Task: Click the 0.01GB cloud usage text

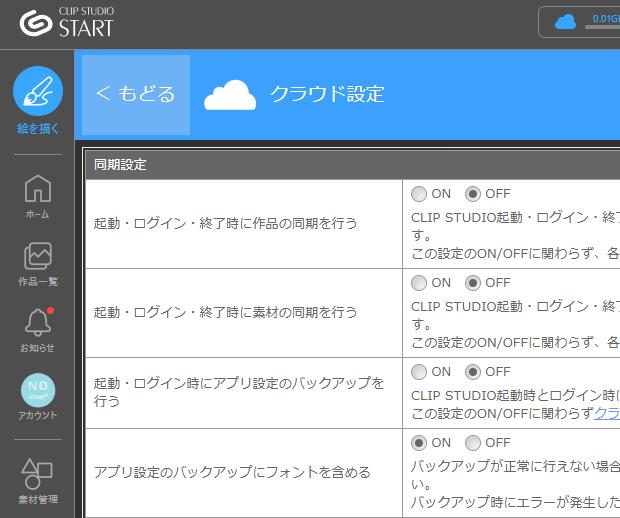Action: [606, 18]
